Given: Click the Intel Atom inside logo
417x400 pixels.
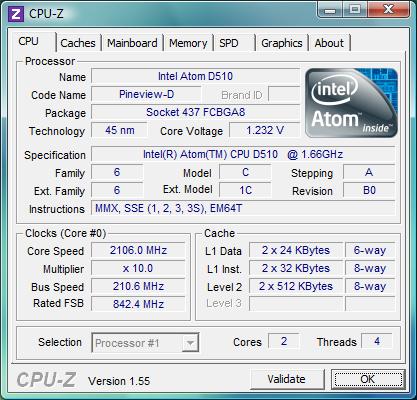Looking at the screenshot, I should [x=351, y=103].
